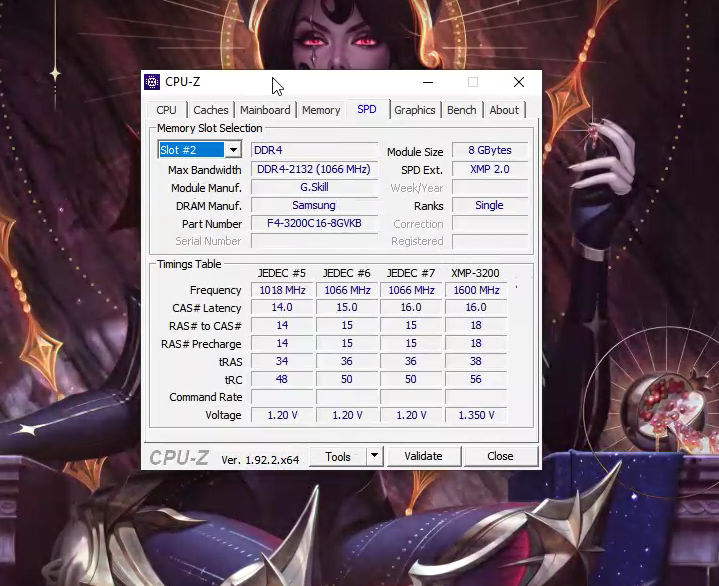Click the 8 GBytes module size value
Image resolution: width=719 pixels, height=586 pixels.
pyautogui.click(x=490, y=150)
